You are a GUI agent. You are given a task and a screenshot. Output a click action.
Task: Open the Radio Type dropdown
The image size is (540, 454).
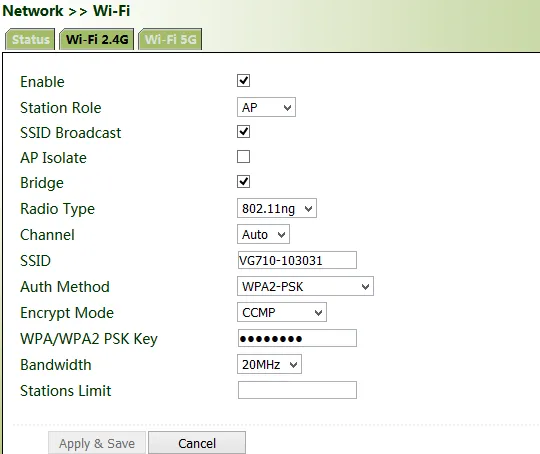[x=277, y=208]
